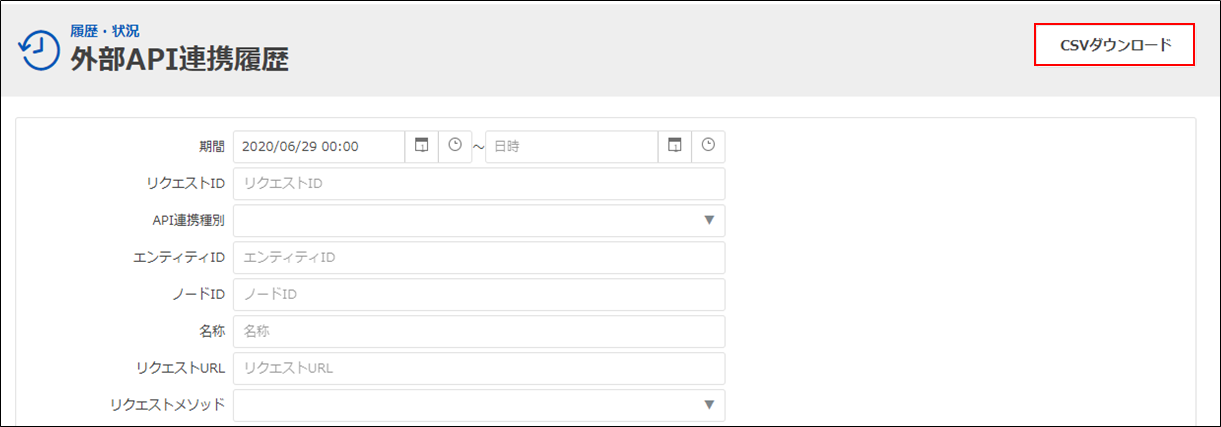The height and width of the screenshot is (427, 1221).
Task: Open the start date calendar picker
Action: [x=421, y=146]
